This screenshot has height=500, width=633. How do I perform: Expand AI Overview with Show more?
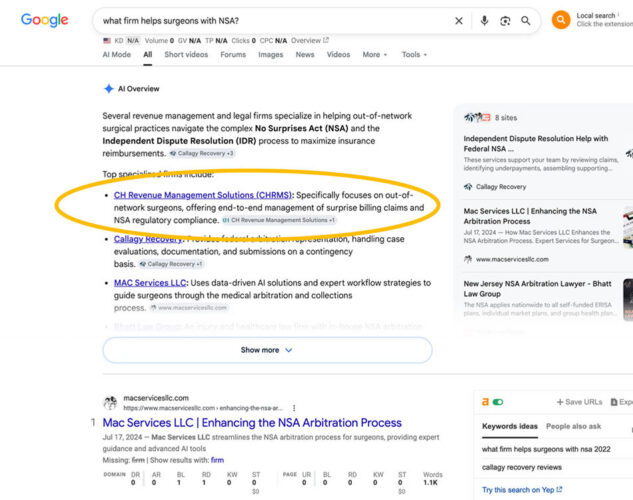(x=267, y=350)
